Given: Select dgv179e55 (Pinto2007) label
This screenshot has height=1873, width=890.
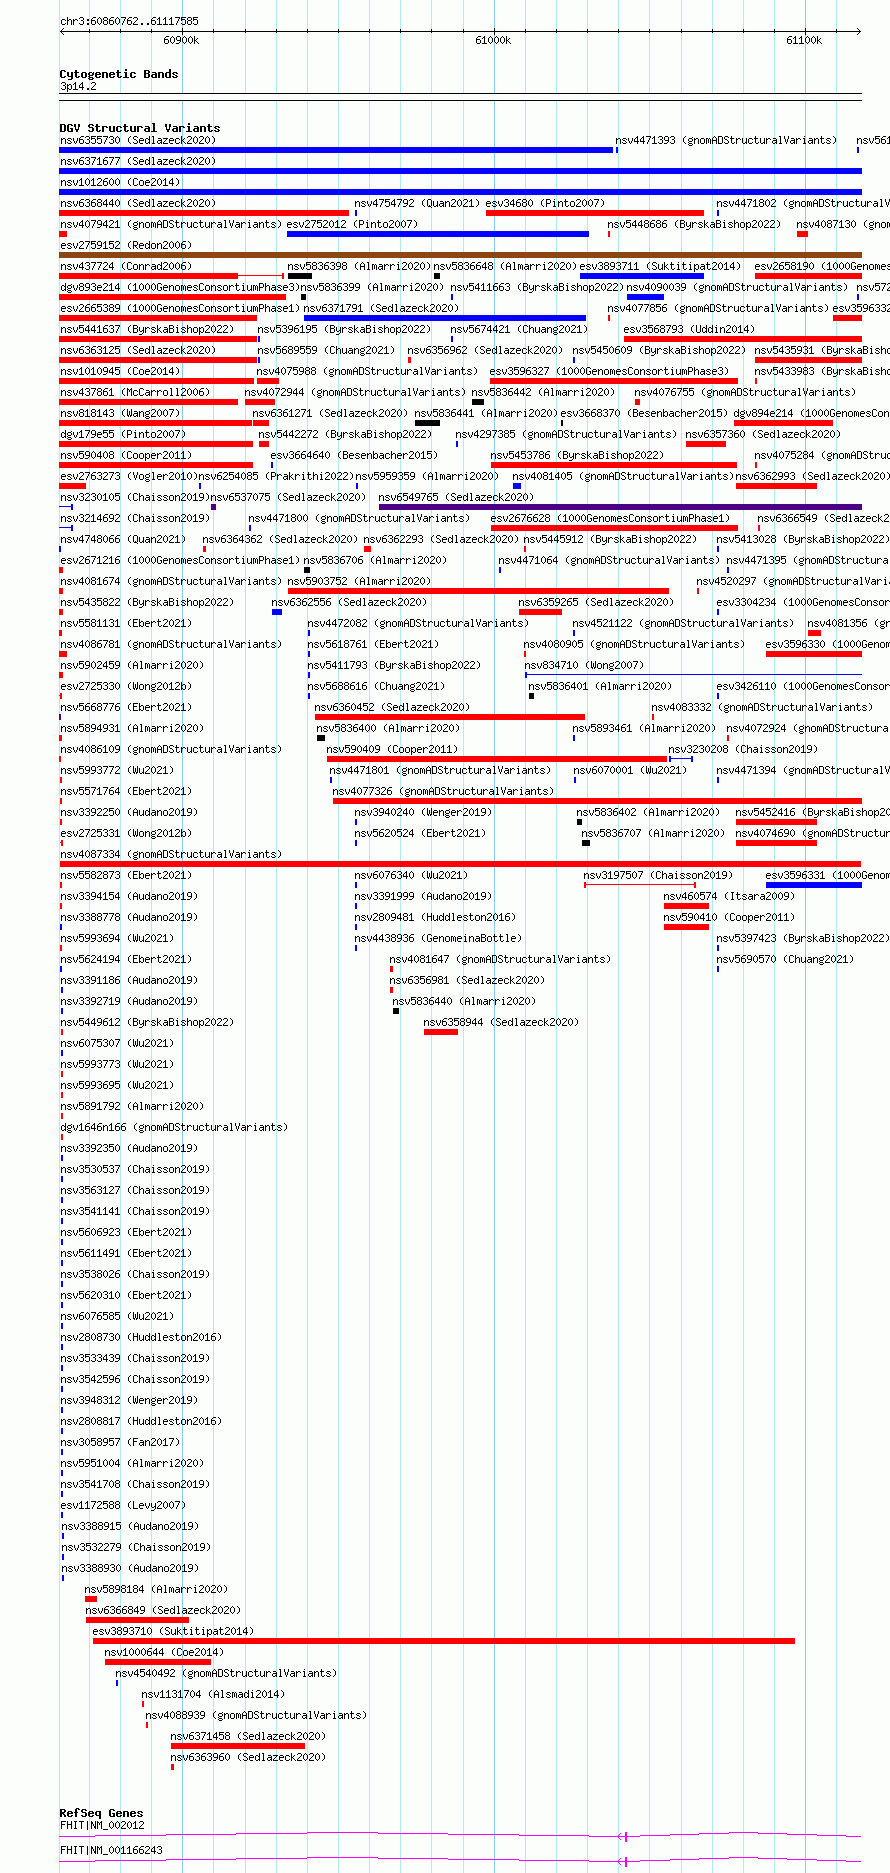Looking at the screenshot, I should pos(123,434).
